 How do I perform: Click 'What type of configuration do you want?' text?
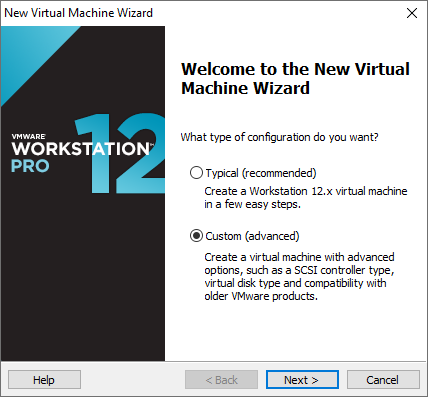coord(279,137)
